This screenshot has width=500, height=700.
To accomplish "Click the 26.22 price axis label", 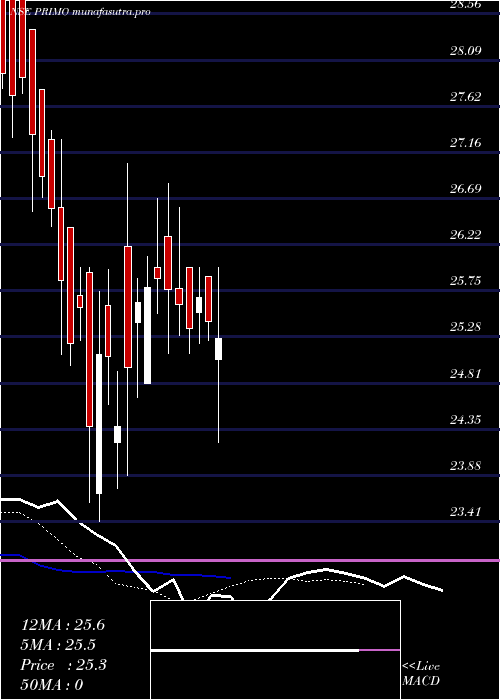I will point(465,235).
